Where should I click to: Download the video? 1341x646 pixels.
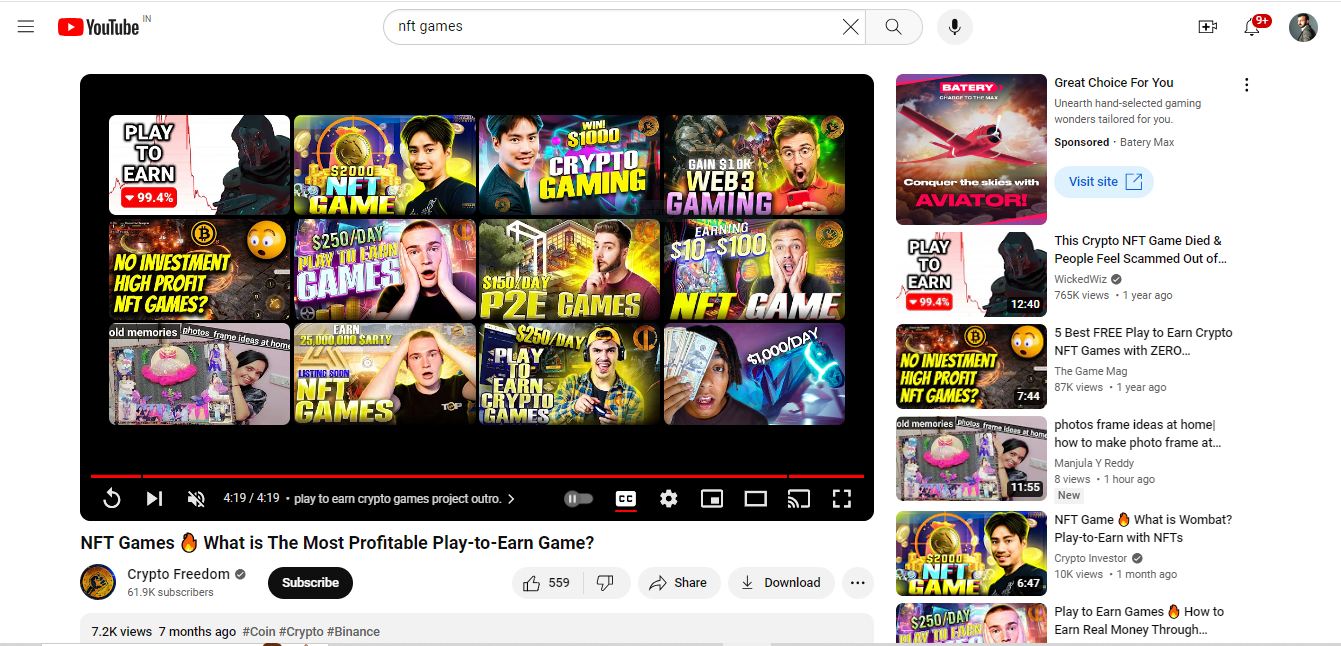(781, 582)
